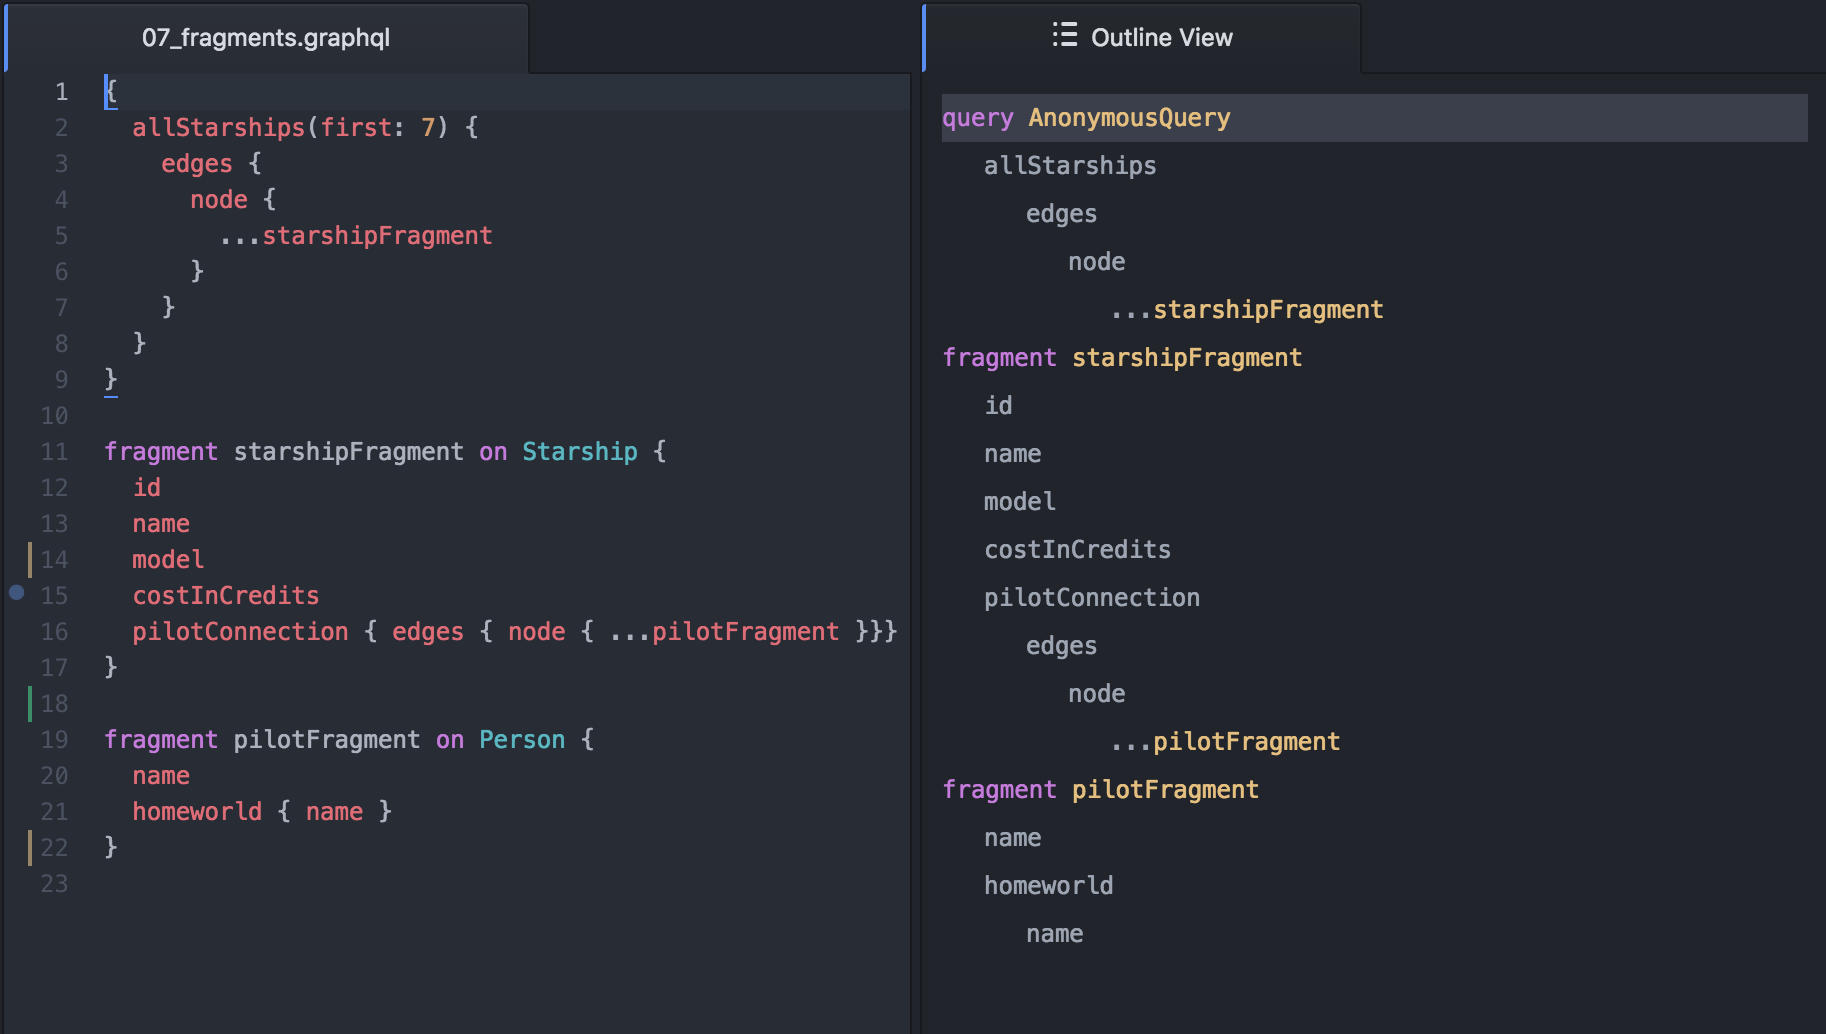Click ...starshipFragment on line 5 of the editor

click(x=356, y=236)
